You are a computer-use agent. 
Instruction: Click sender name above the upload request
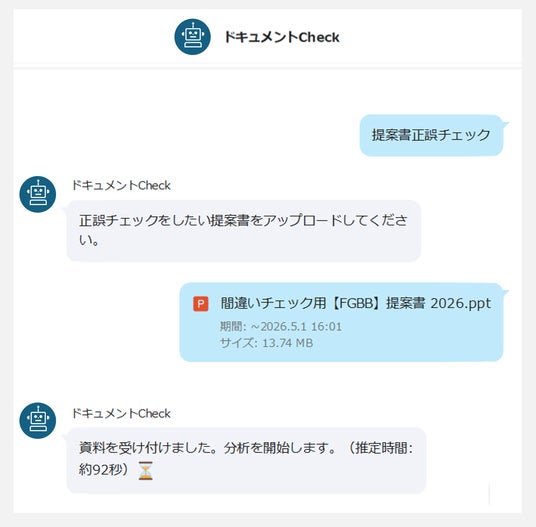click(x=121, y=185)
